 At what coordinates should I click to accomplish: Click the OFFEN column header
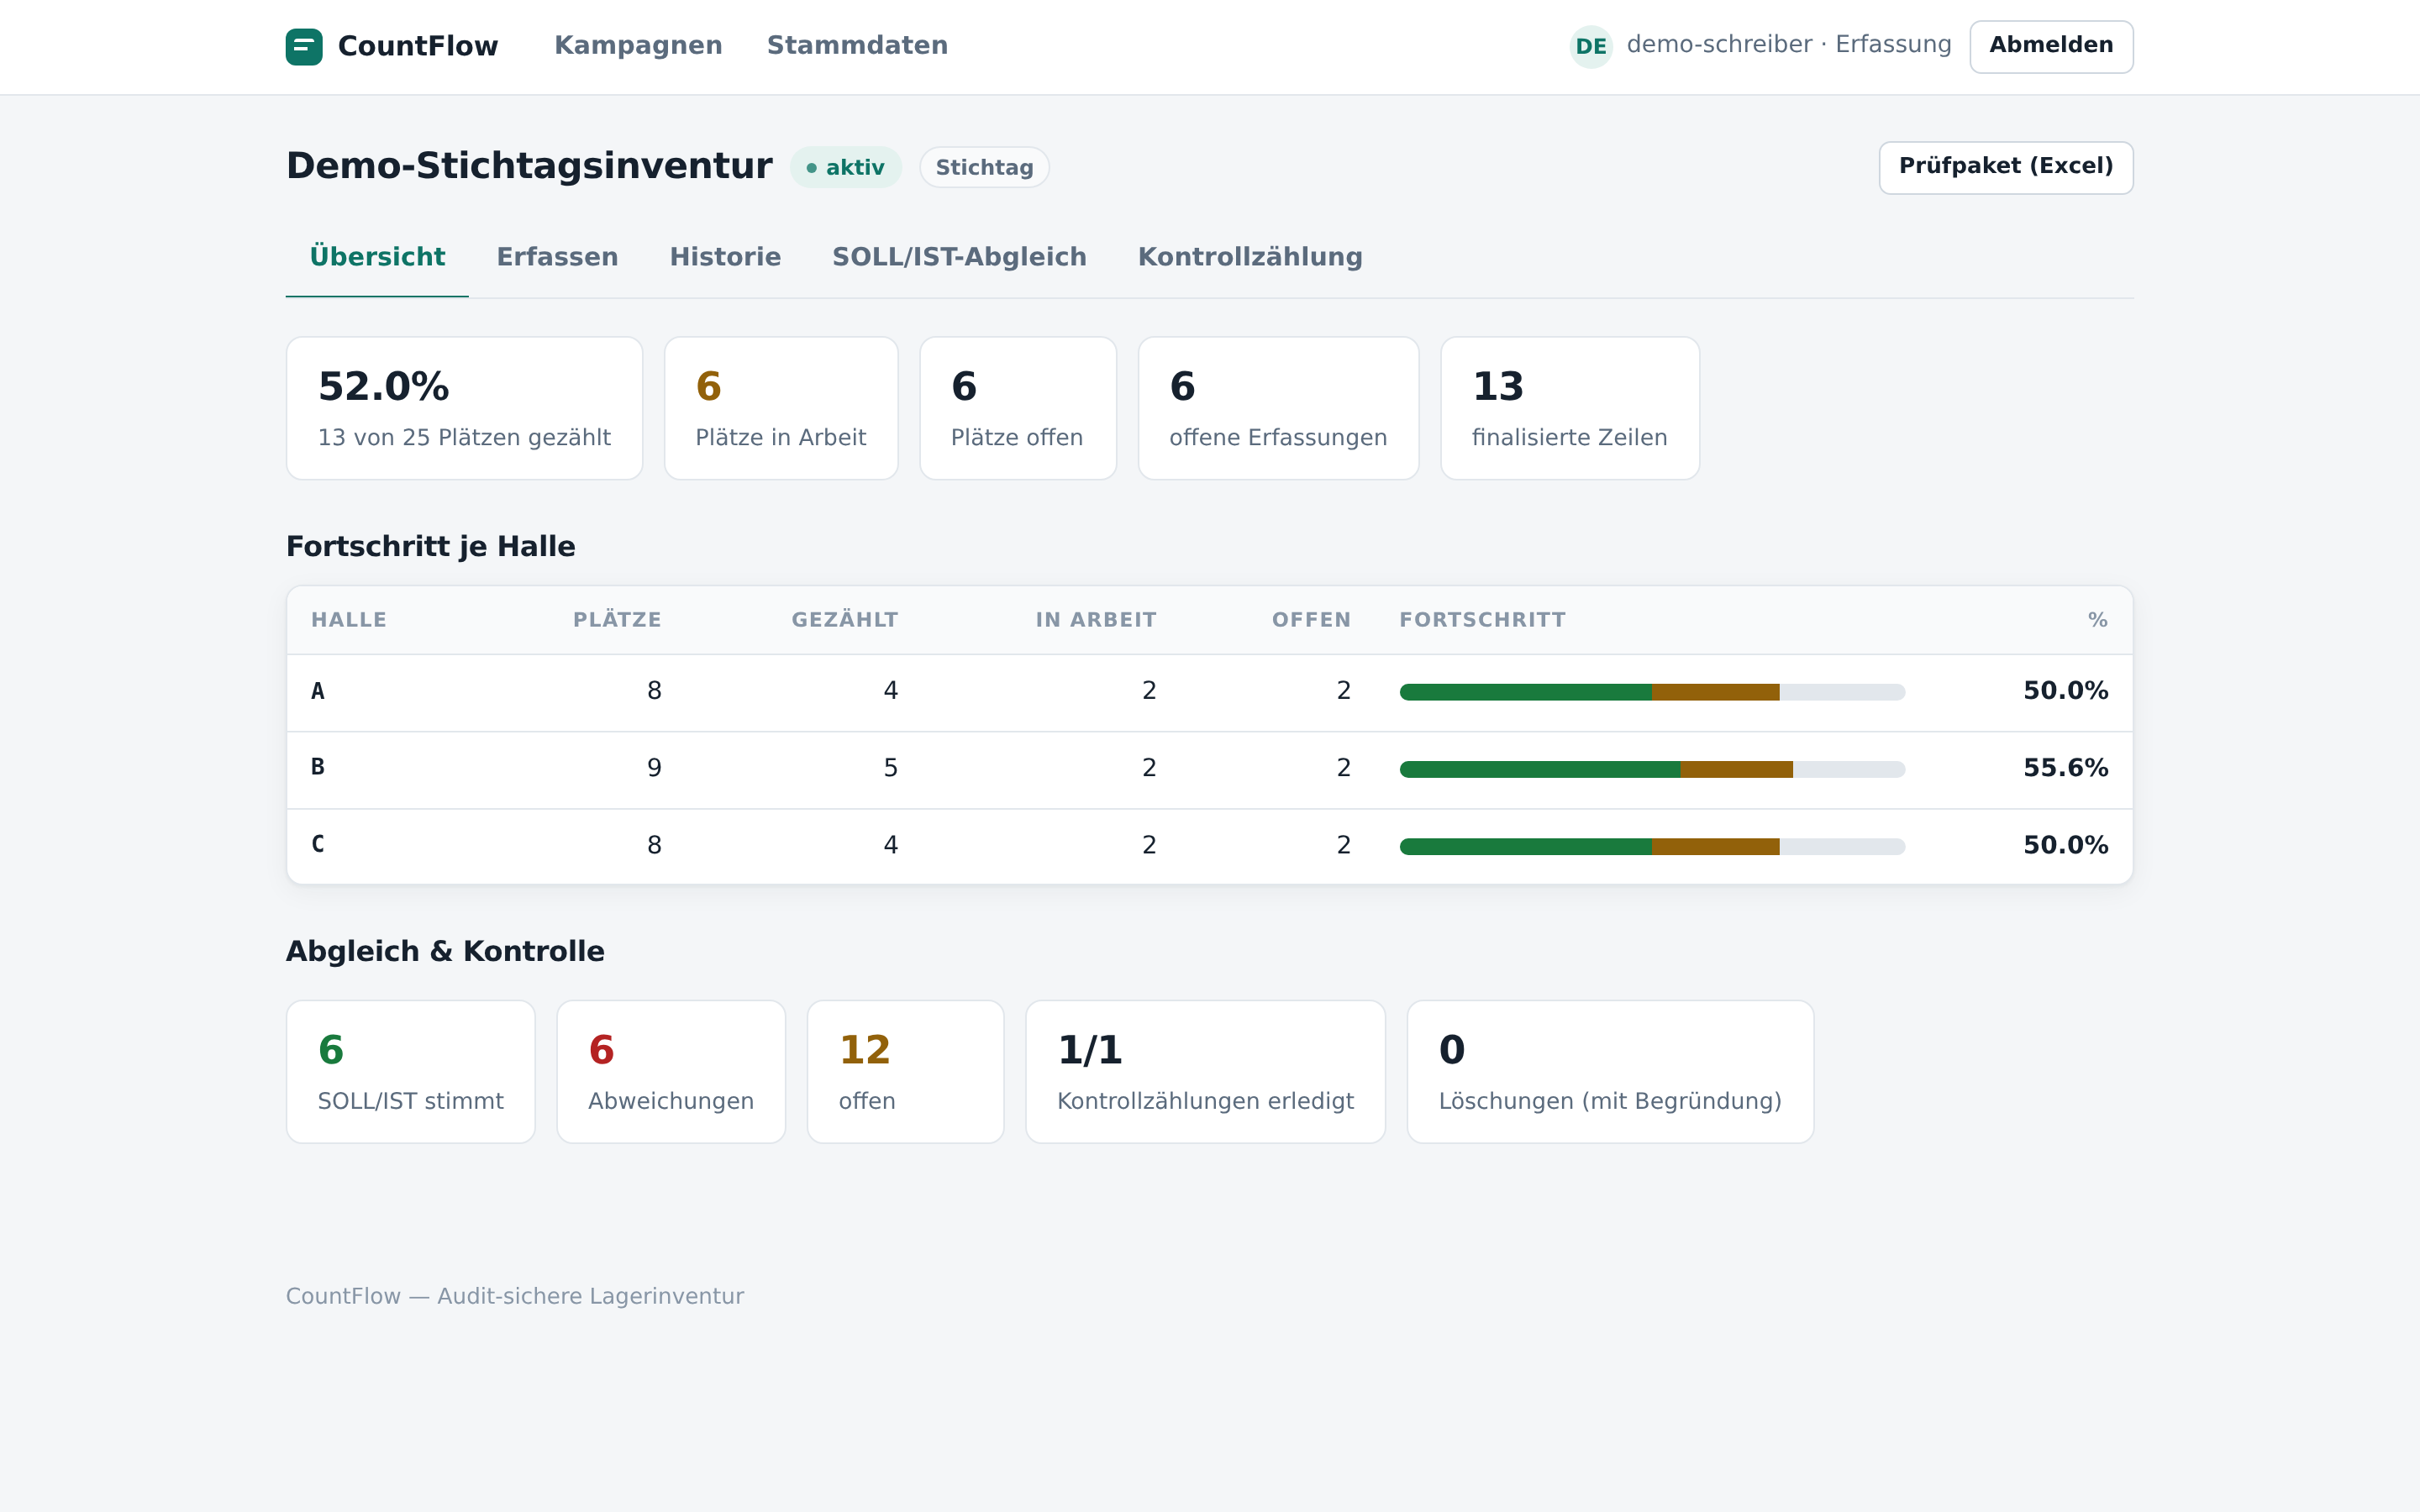(x=1311, y=620)
